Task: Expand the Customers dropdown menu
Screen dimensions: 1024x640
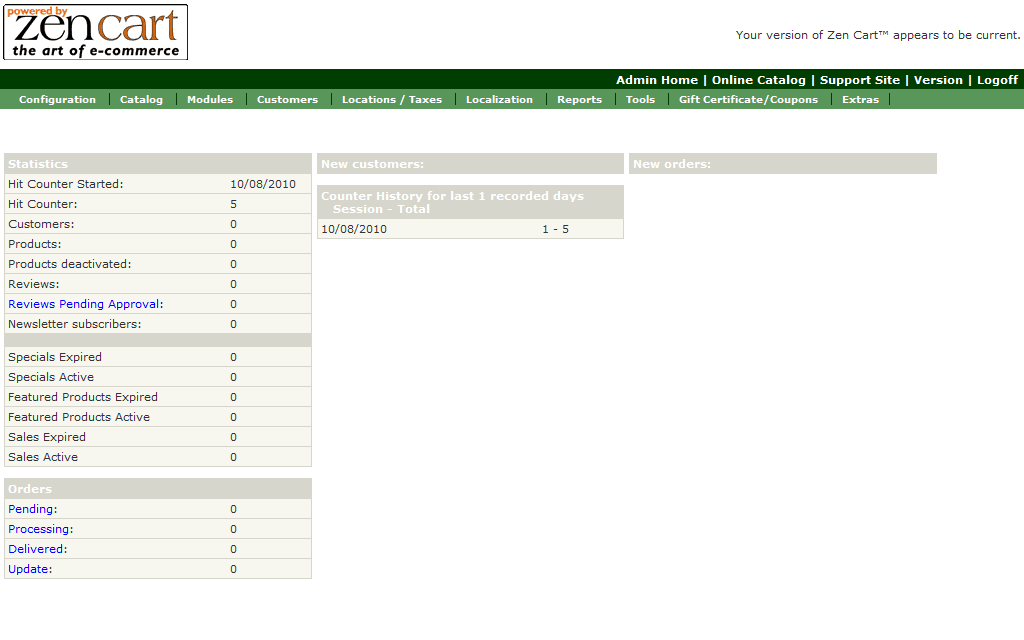Action: [287, 99]
